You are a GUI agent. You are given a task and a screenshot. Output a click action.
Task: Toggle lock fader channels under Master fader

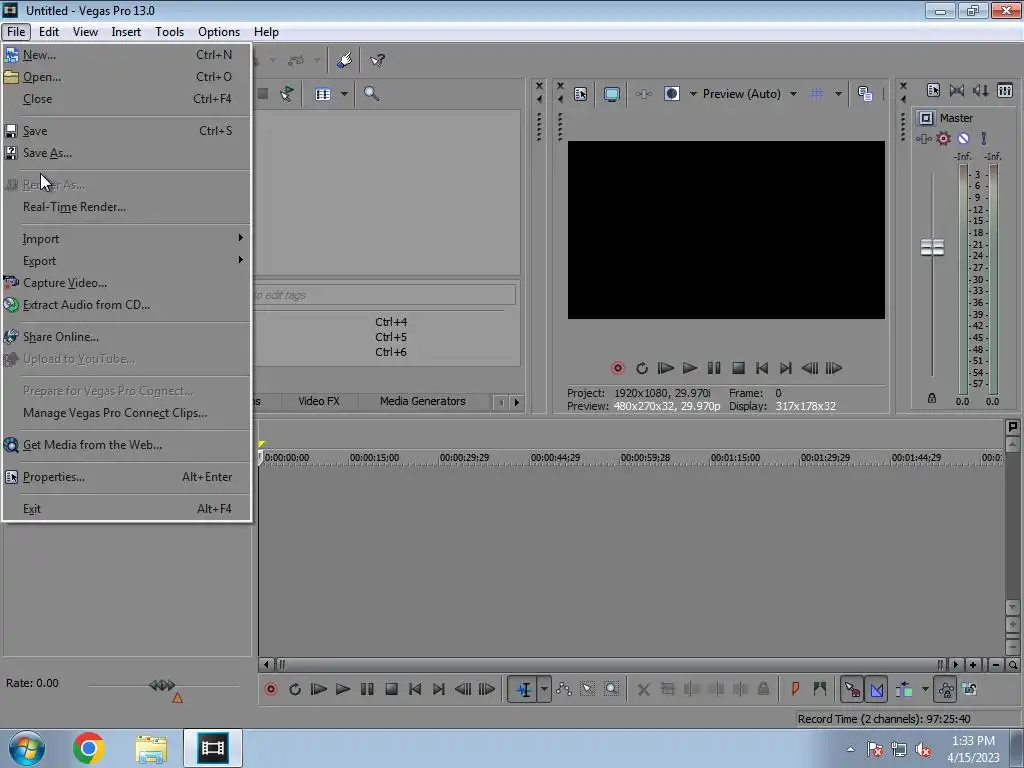pyautogui.click(x=932, y=398)
